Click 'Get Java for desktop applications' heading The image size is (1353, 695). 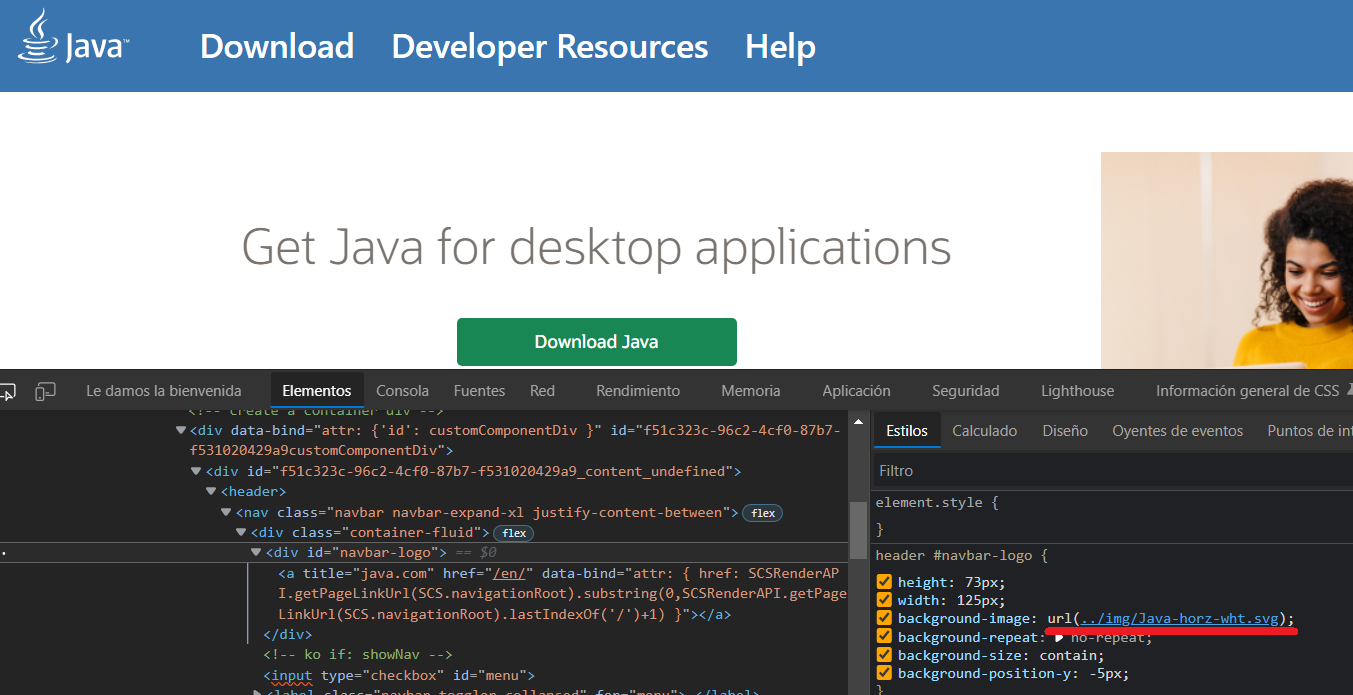pos(596,247)
